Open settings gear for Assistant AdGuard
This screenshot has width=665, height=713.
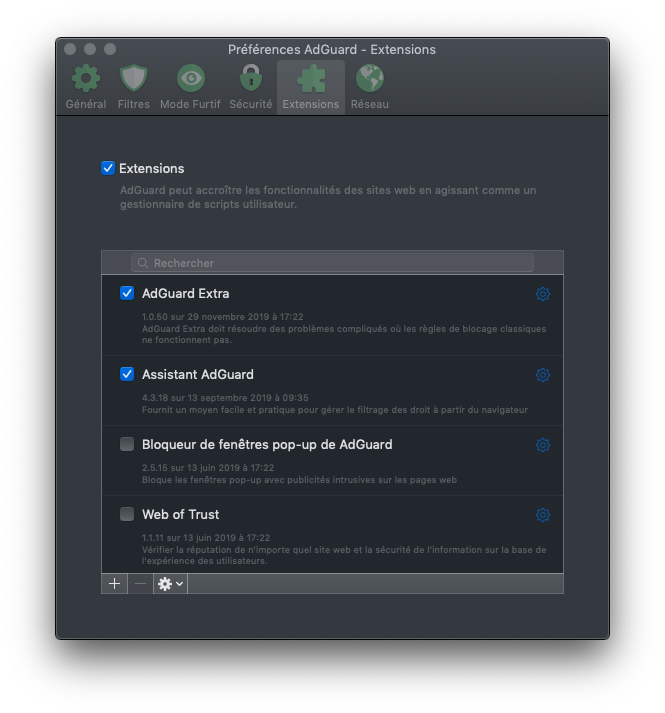[x=543, y=375]
